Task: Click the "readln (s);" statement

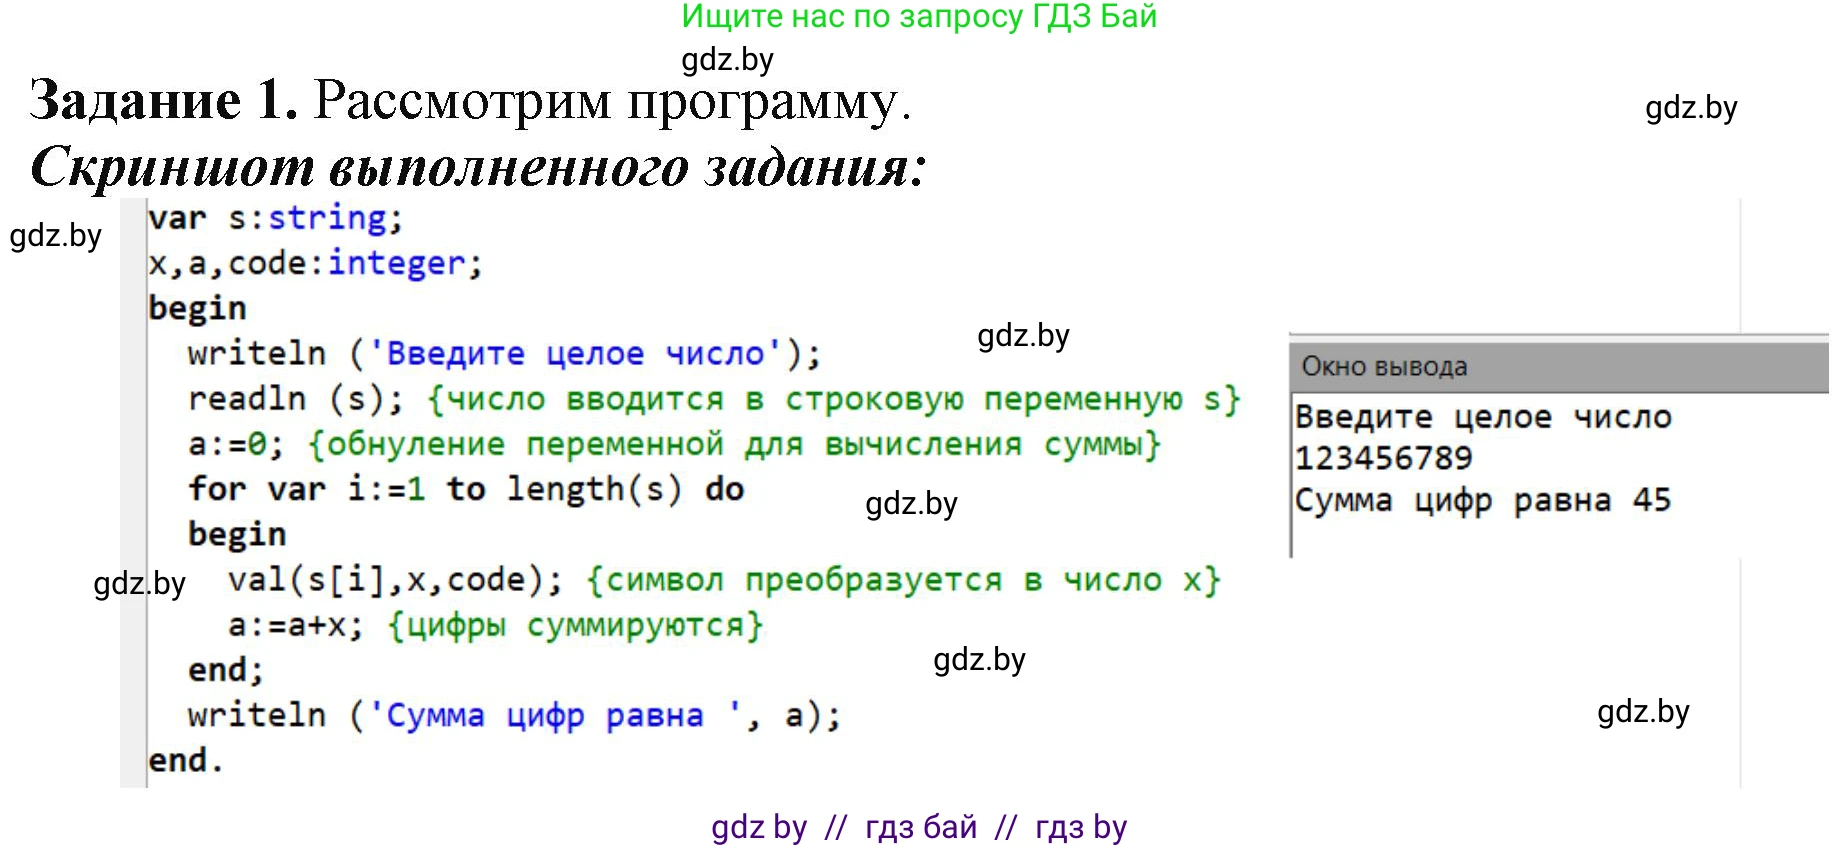Action: [x=295, y=399]
